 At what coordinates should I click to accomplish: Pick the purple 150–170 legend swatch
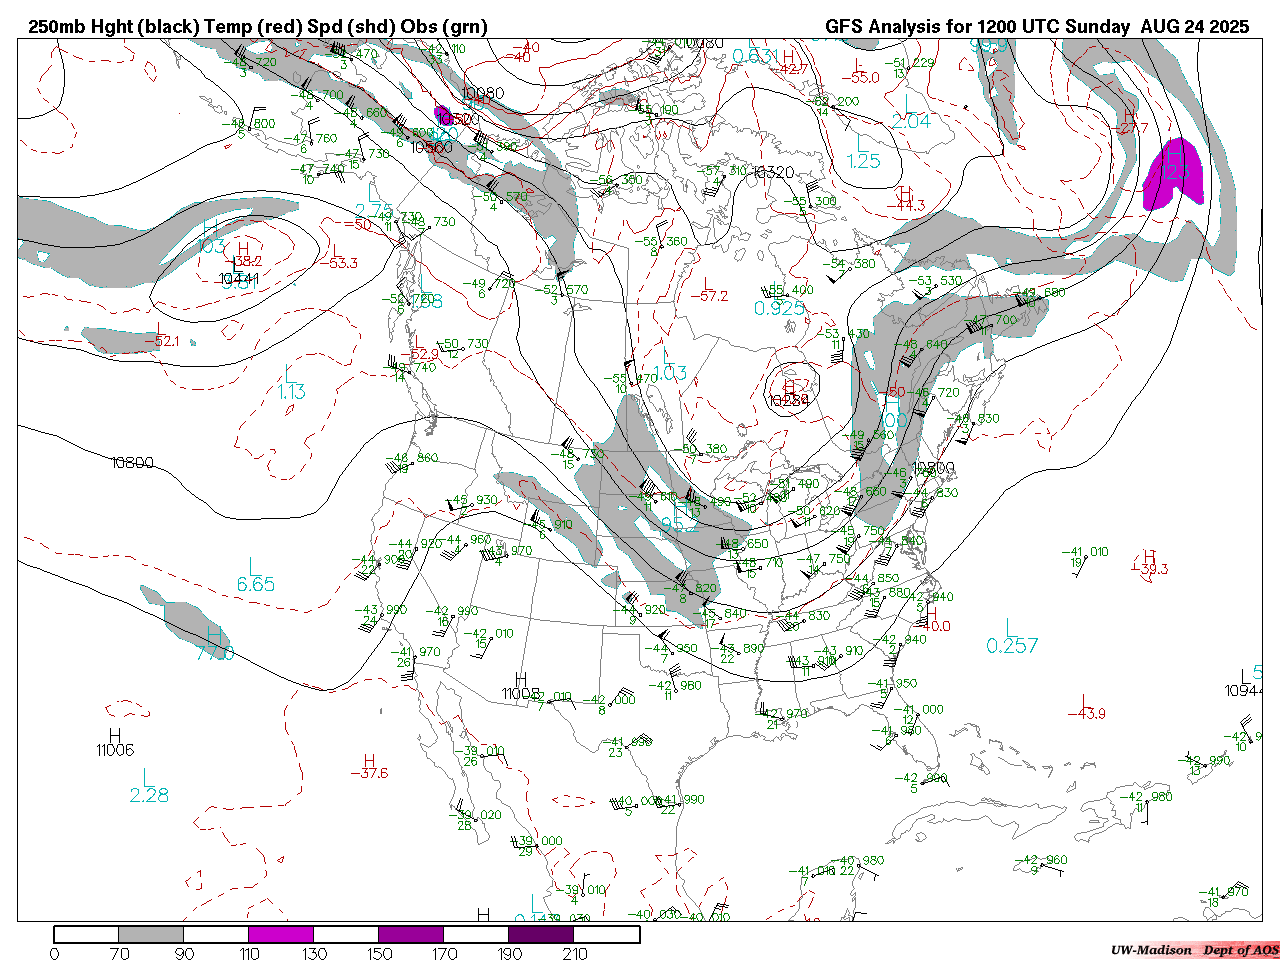point(411,934)
